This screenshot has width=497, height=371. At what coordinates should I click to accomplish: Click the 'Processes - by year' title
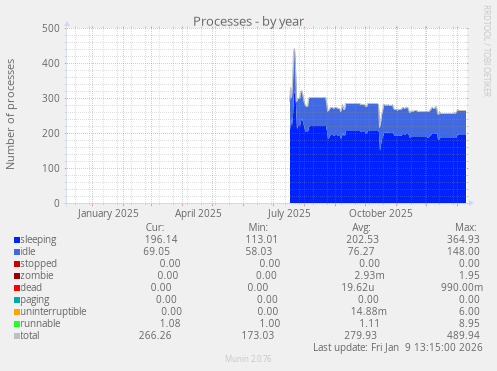click(x=248, y=22)
